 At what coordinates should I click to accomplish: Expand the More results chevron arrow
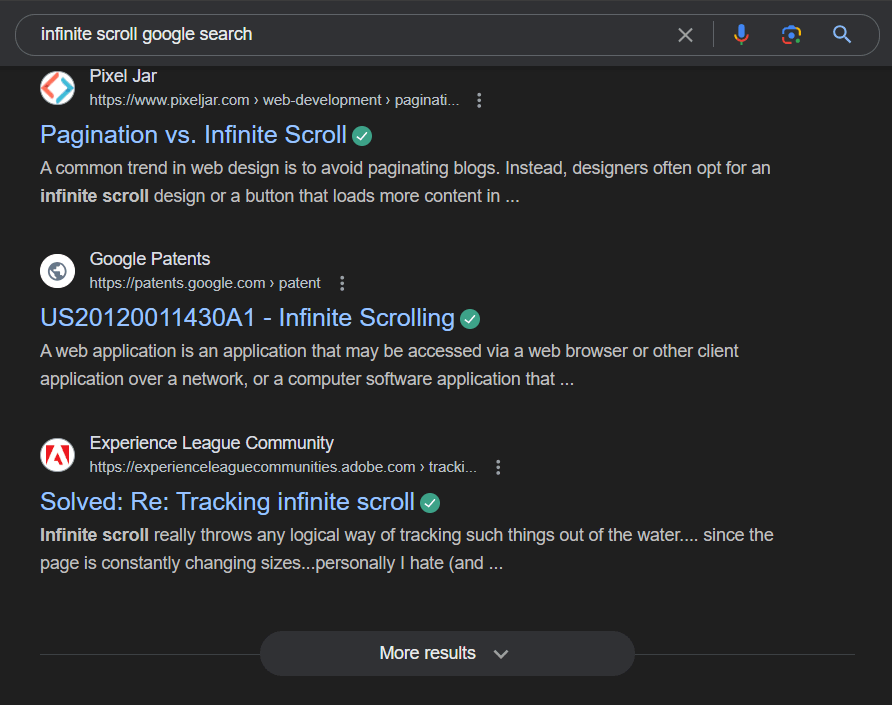point(501,654)
